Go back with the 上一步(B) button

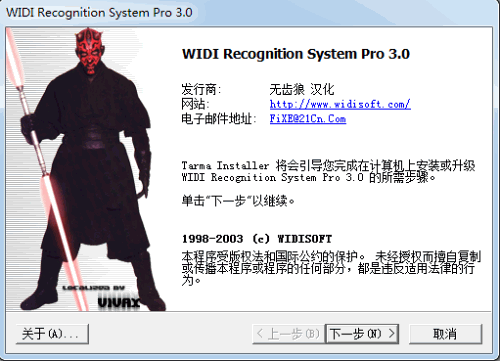coord(288,333)
